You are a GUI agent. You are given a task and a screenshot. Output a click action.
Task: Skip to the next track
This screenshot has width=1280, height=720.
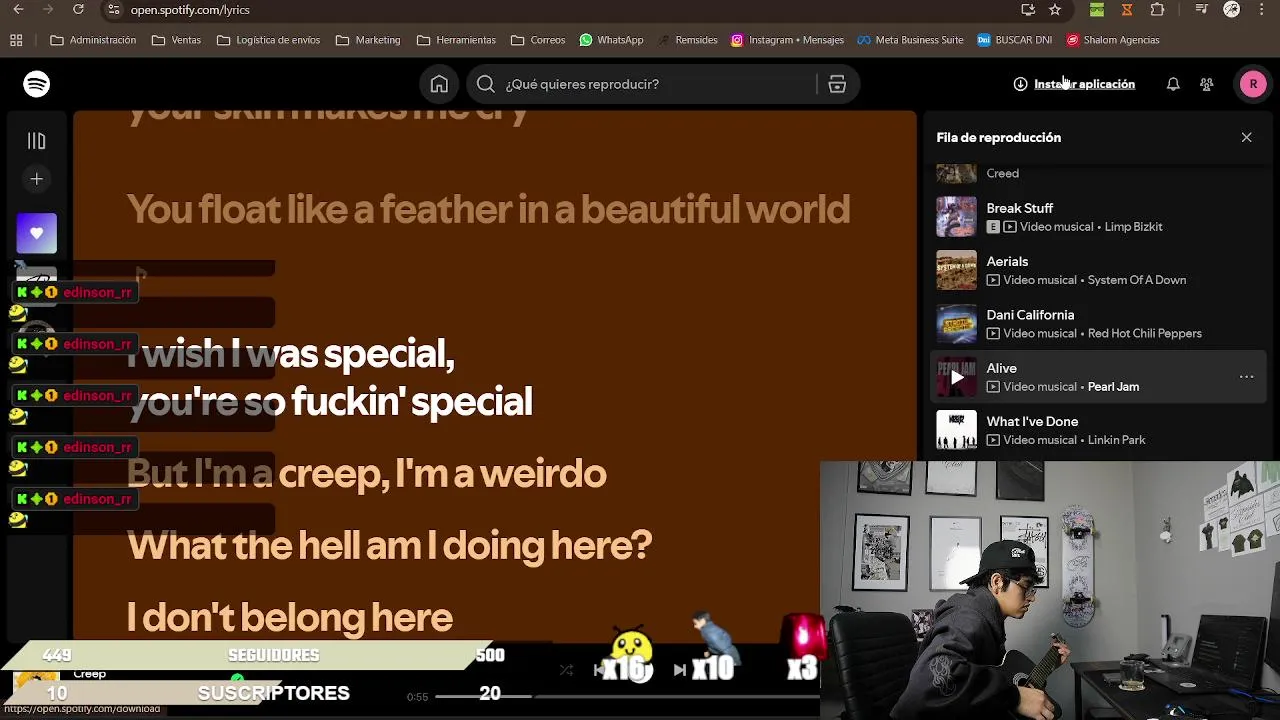(x=680, y=670)
